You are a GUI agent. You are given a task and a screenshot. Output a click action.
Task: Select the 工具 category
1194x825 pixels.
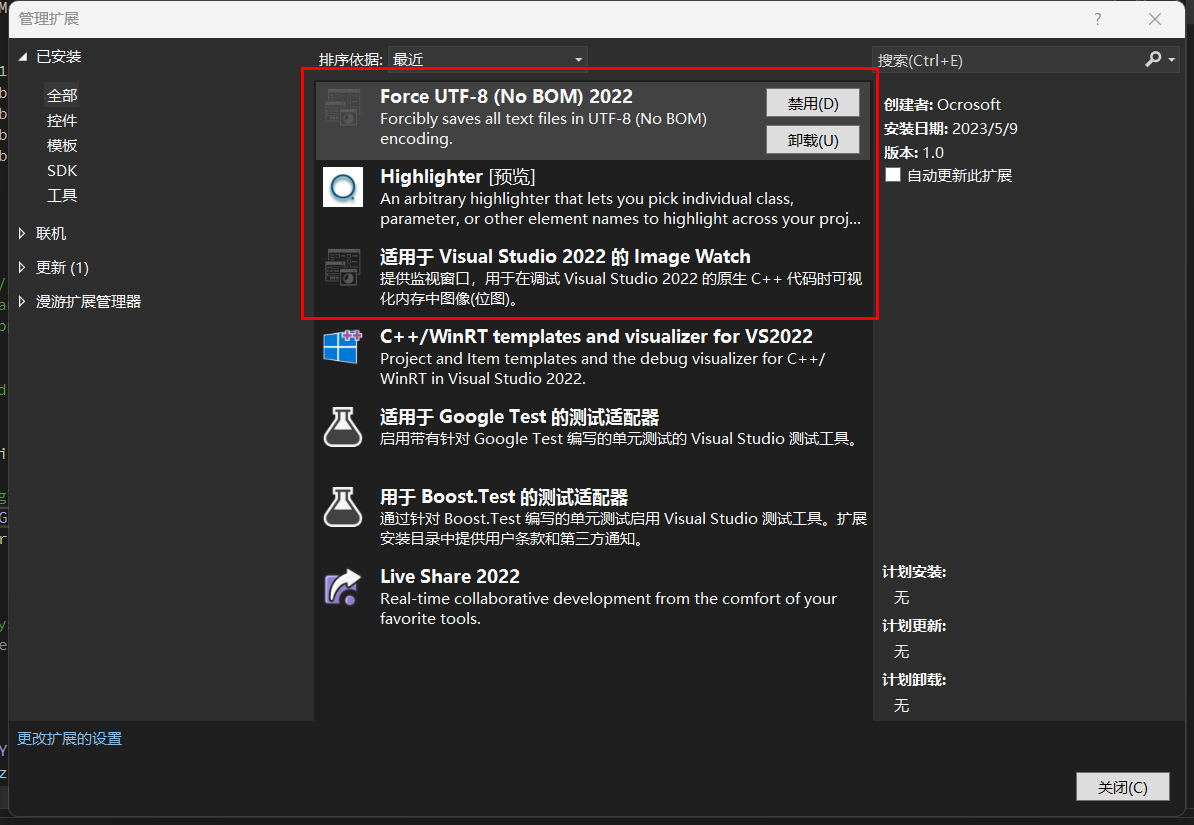coord(62,196)
